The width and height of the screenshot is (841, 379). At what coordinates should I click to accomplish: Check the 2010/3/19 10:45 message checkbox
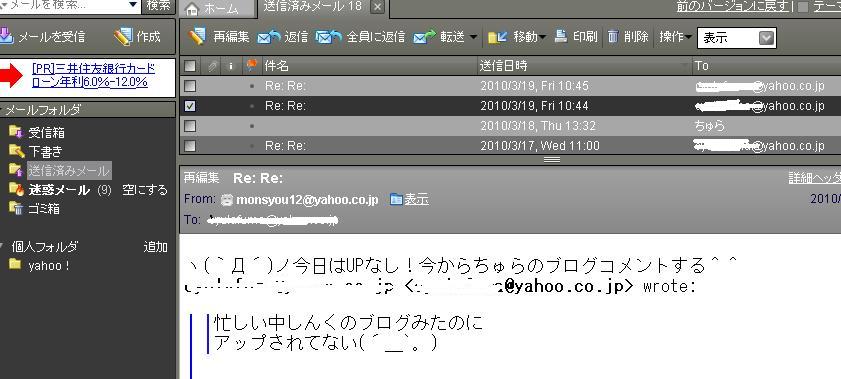(190, 86)
